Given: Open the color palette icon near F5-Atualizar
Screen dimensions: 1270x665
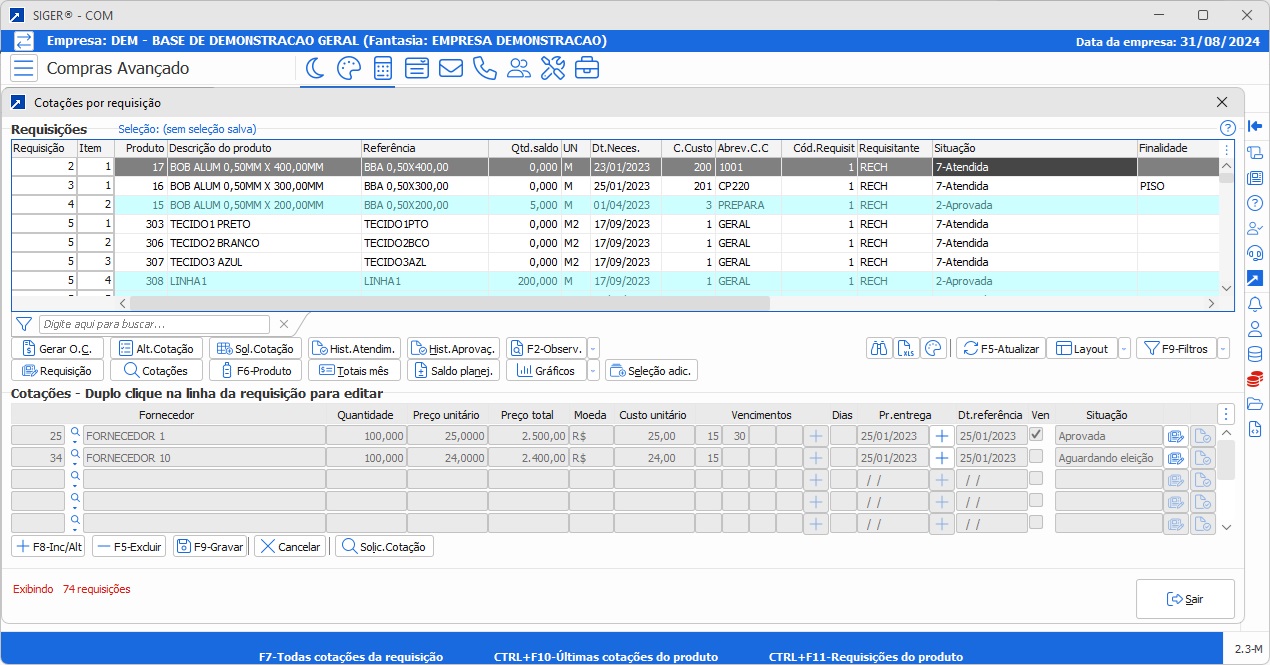Looking at the screenshot, I should 933,349.
